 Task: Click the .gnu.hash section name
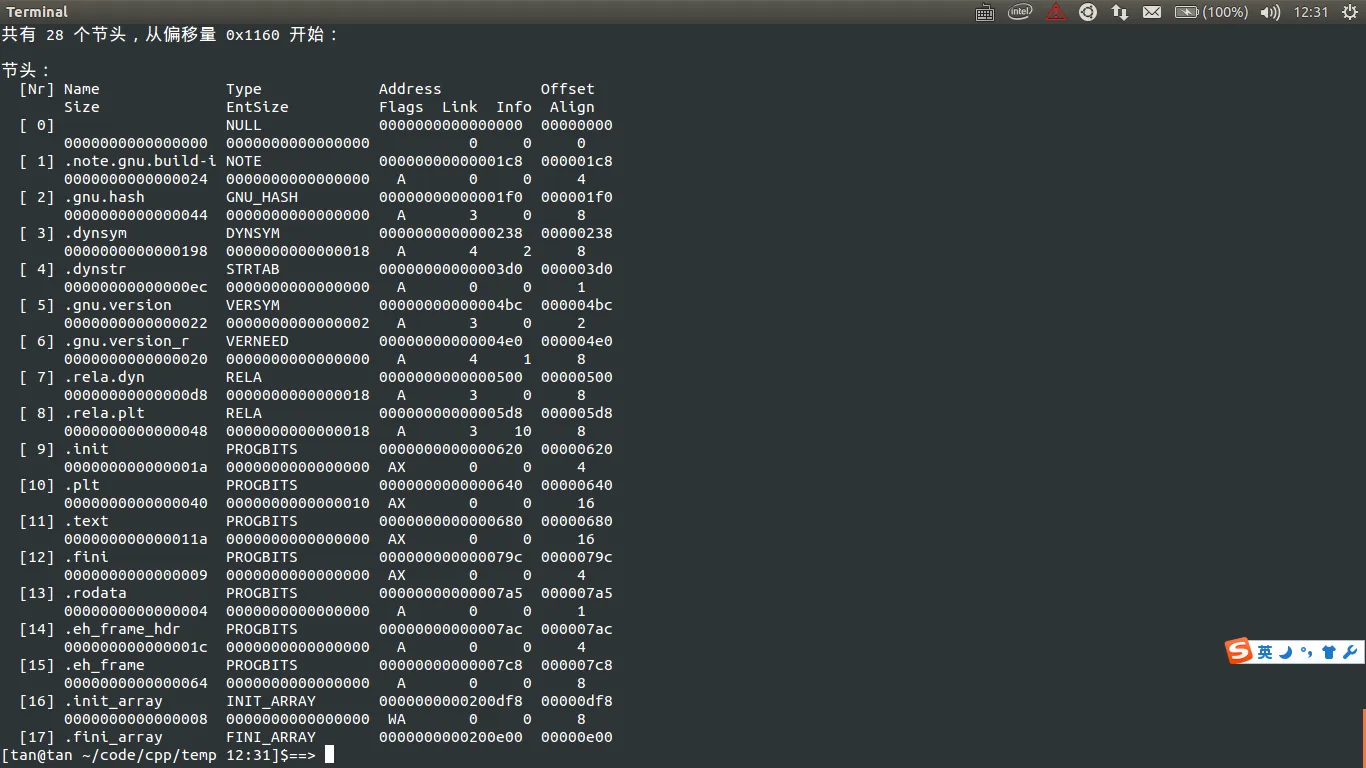tap(104, 197)
